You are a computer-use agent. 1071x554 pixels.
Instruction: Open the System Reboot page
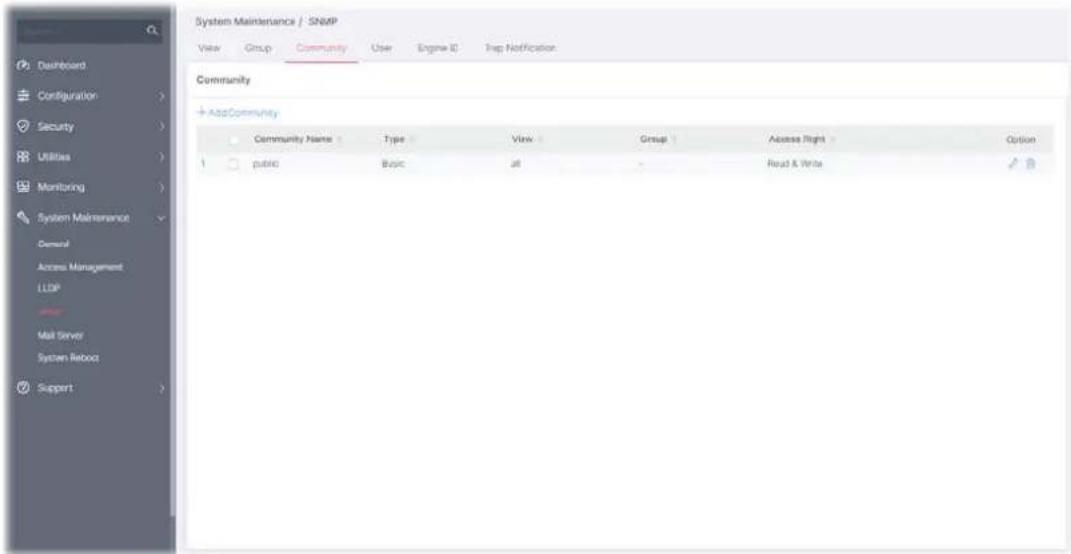68,358
